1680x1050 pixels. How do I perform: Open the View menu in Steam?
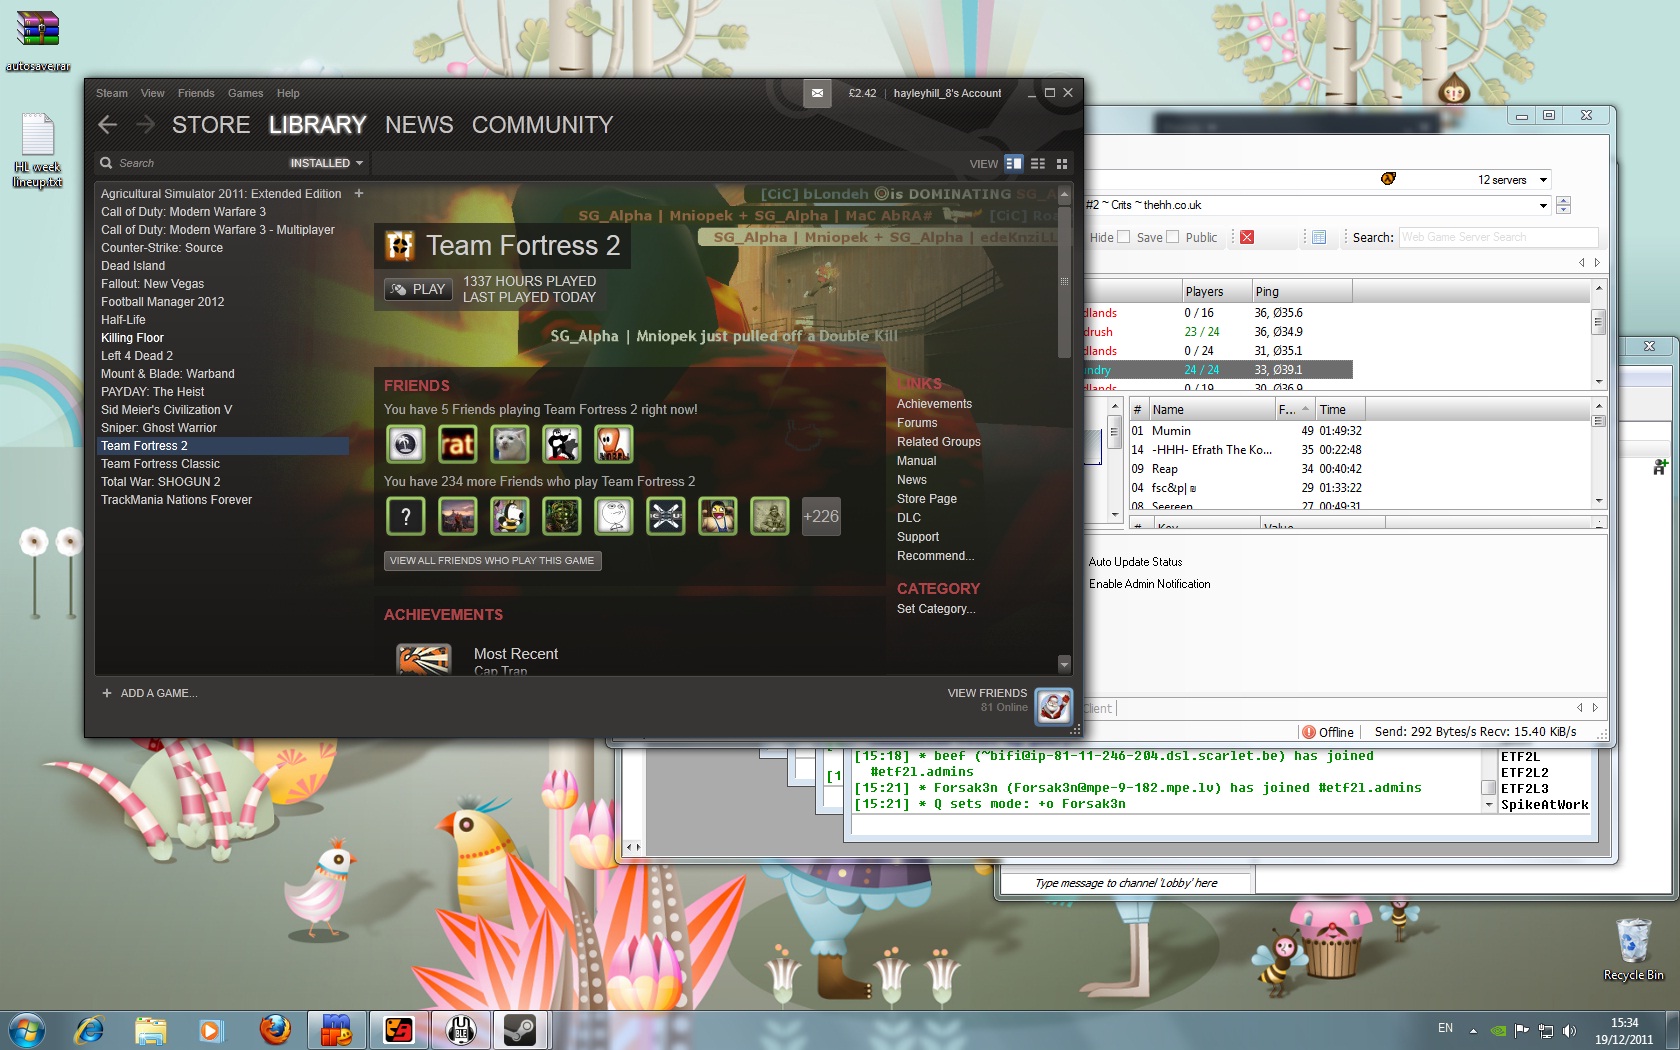153,93
